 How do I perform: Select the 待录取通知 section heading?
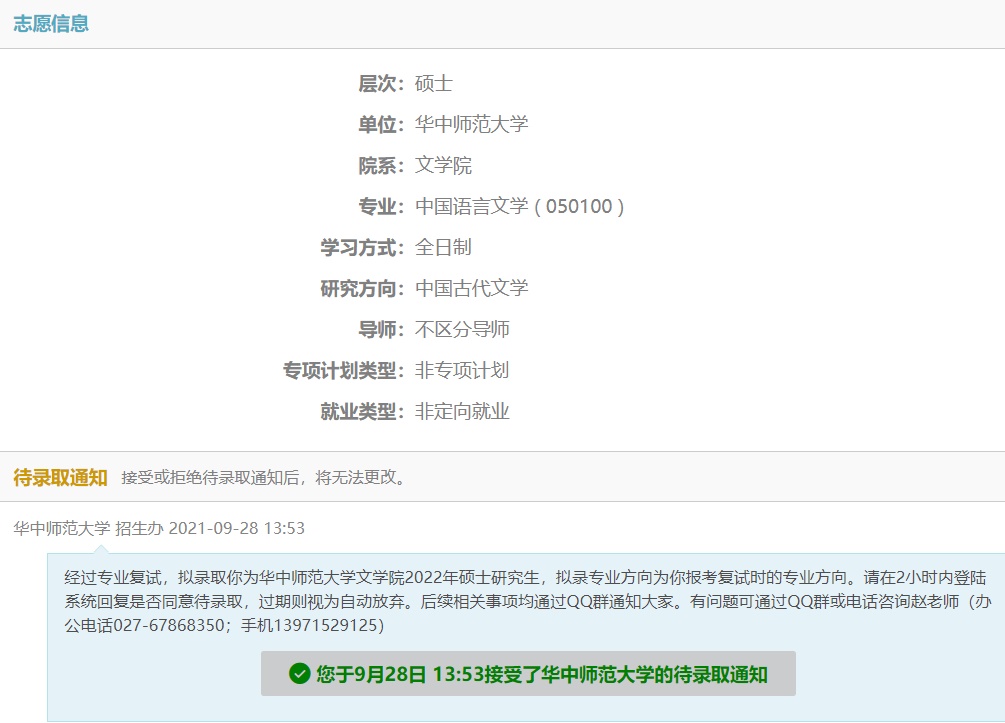60,478
